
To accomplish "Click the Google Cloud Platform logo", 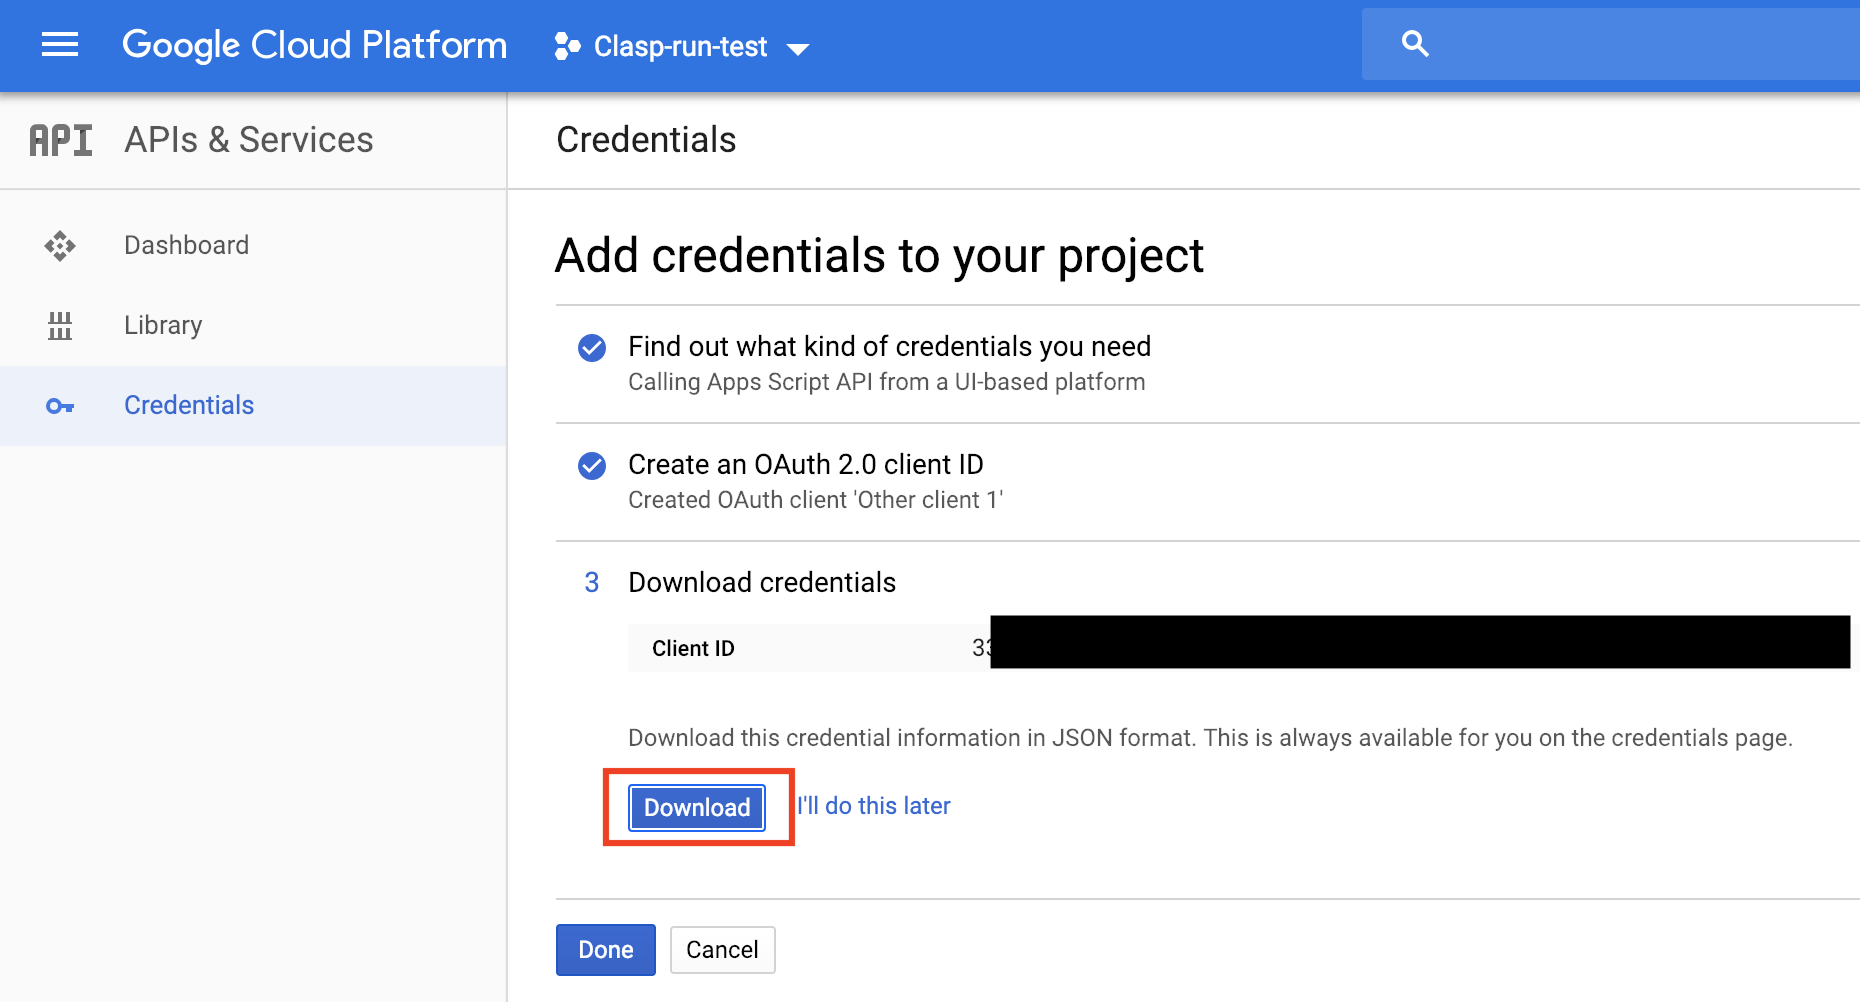I will (315, 45).
